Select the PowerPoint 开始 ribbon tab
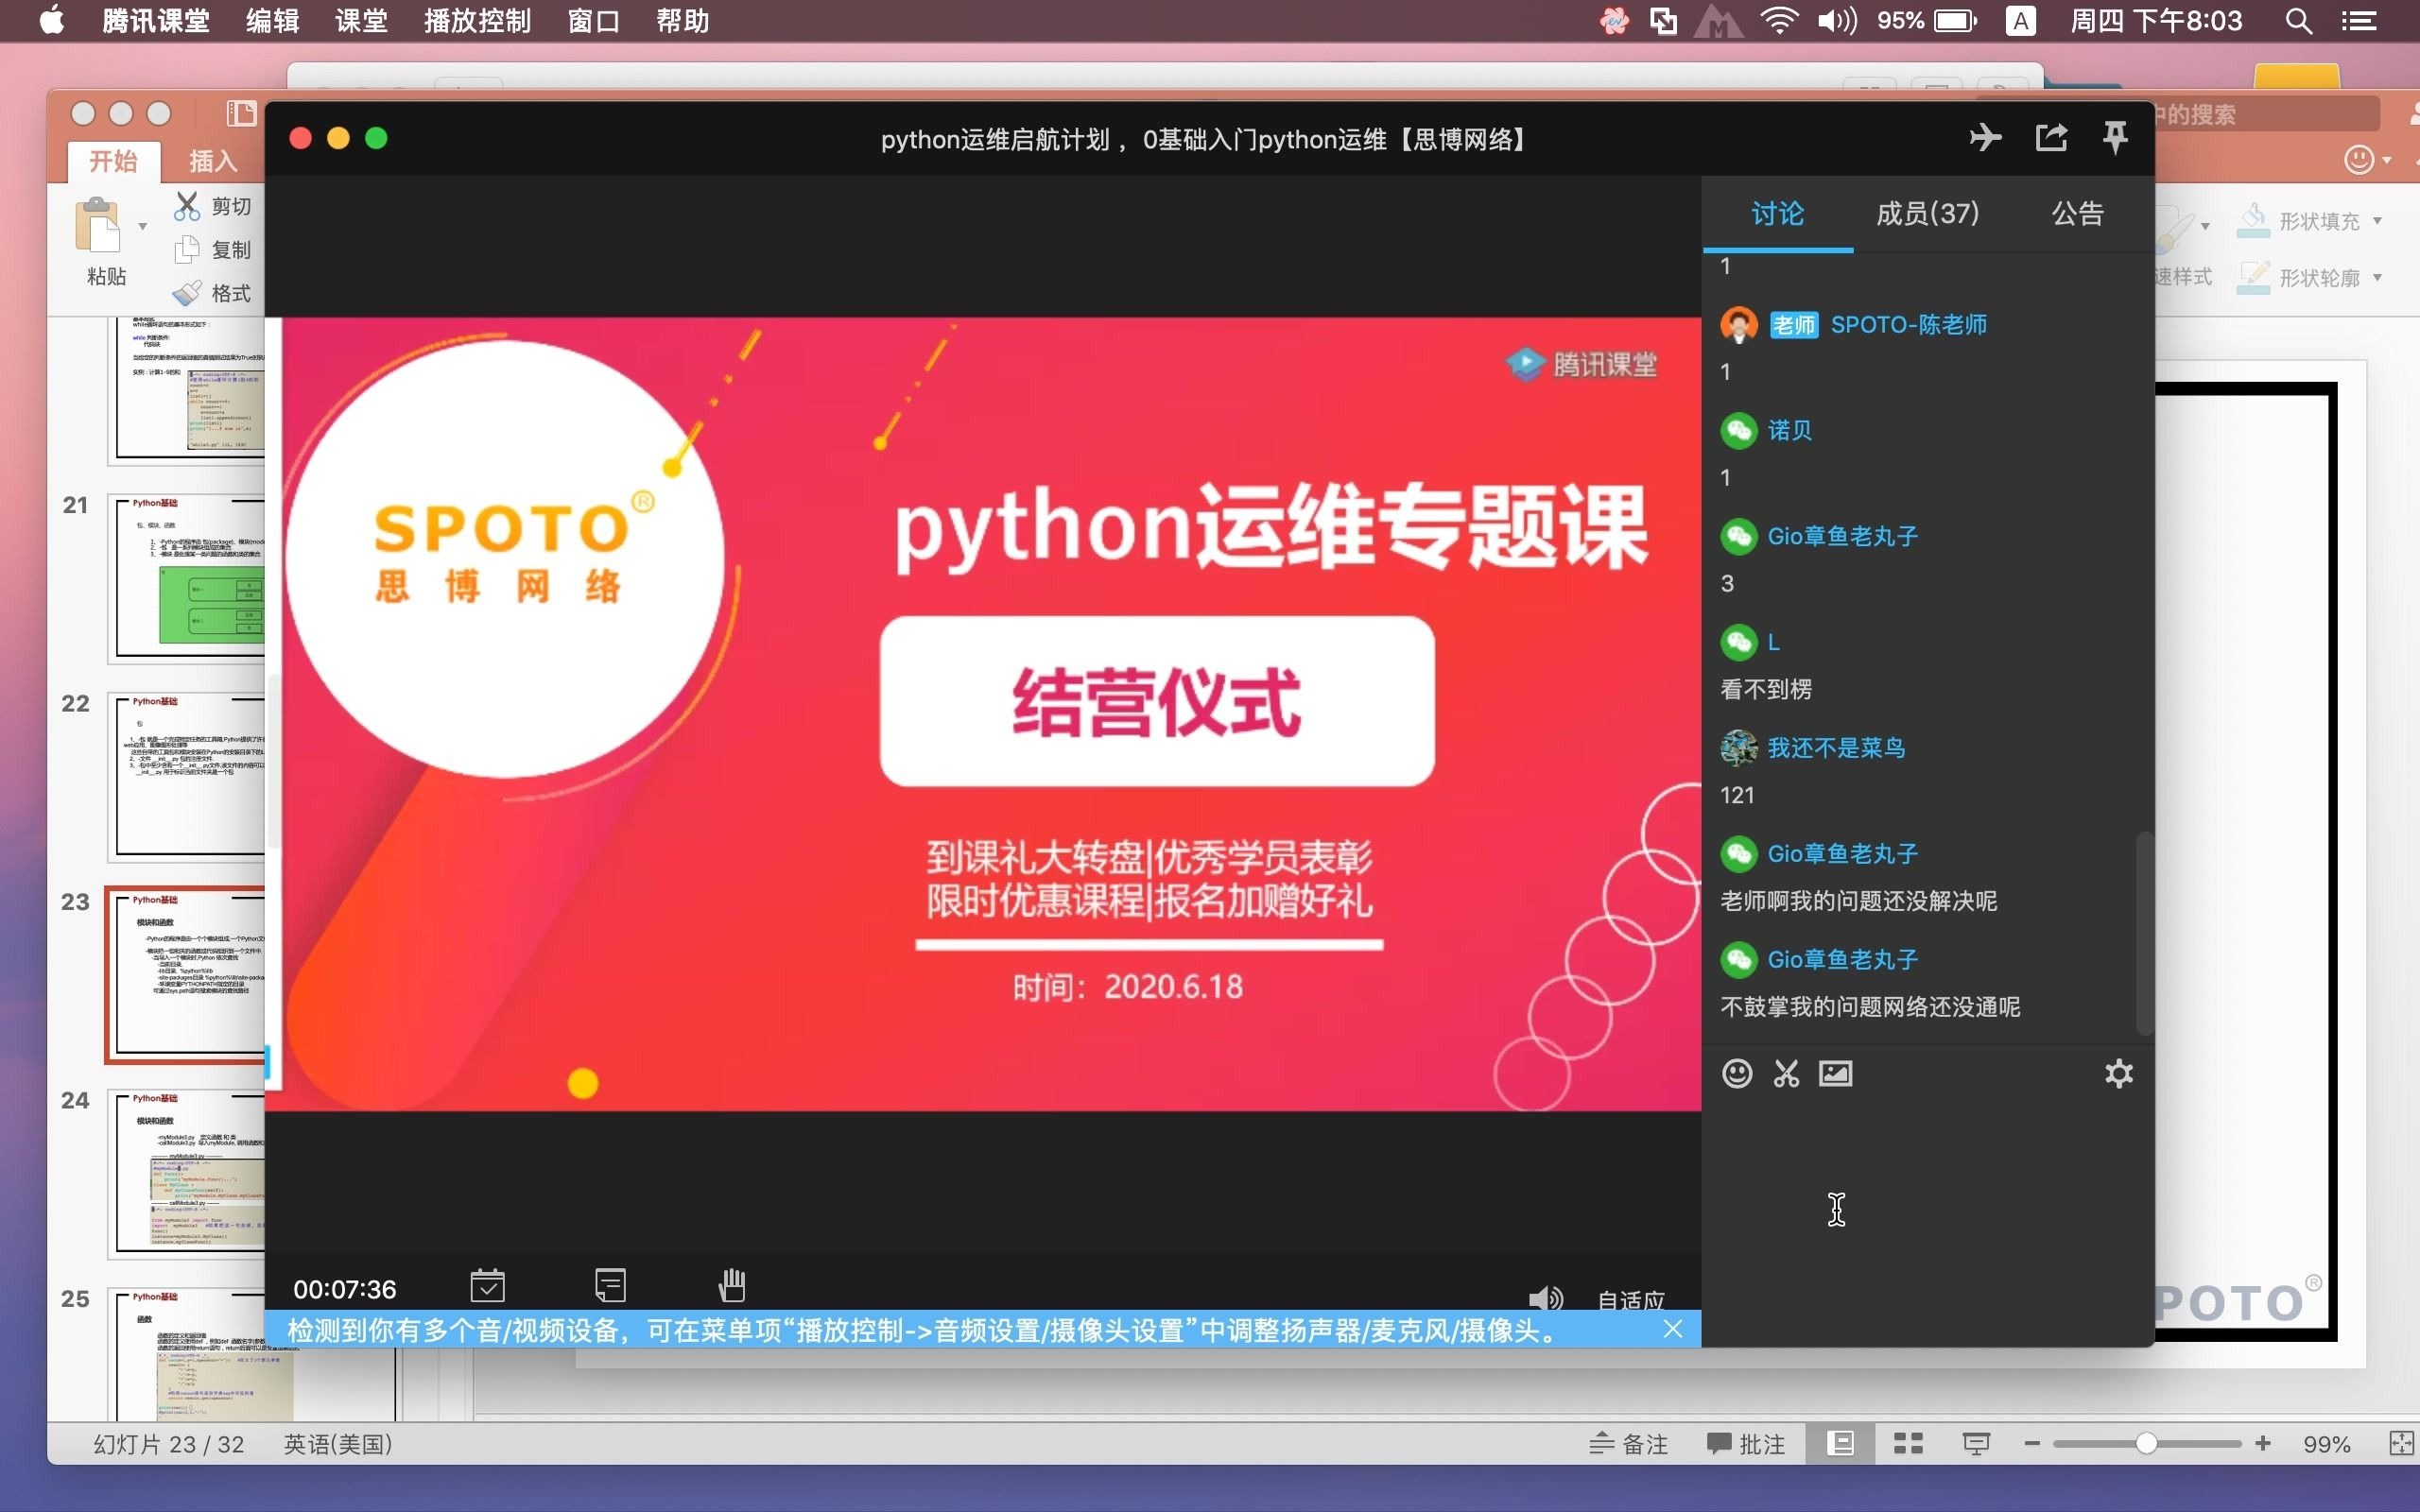The width and height of the screenshot is (2420, 1512). click(x=113, y=160)
